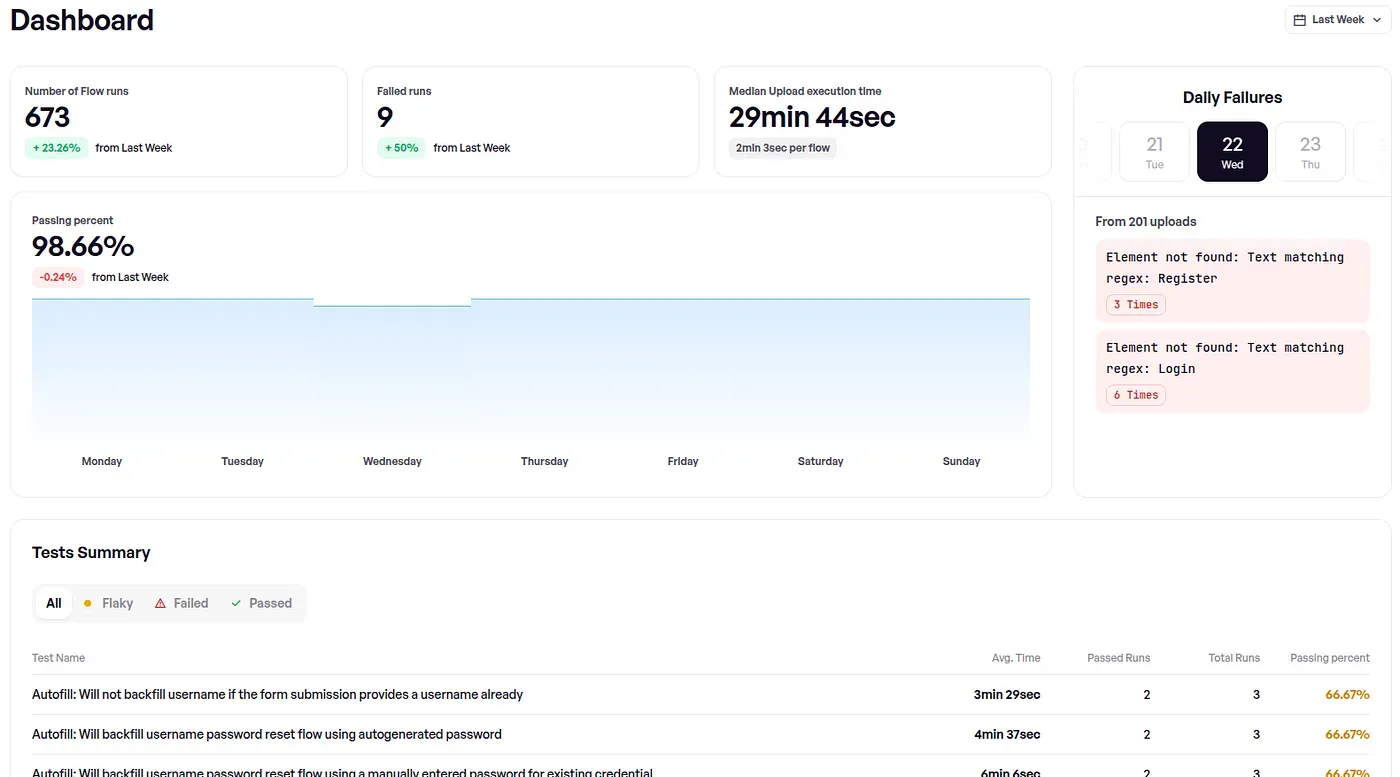Click the '3 Times' failure count badge
The image size is (1400, 777).
1135,305
